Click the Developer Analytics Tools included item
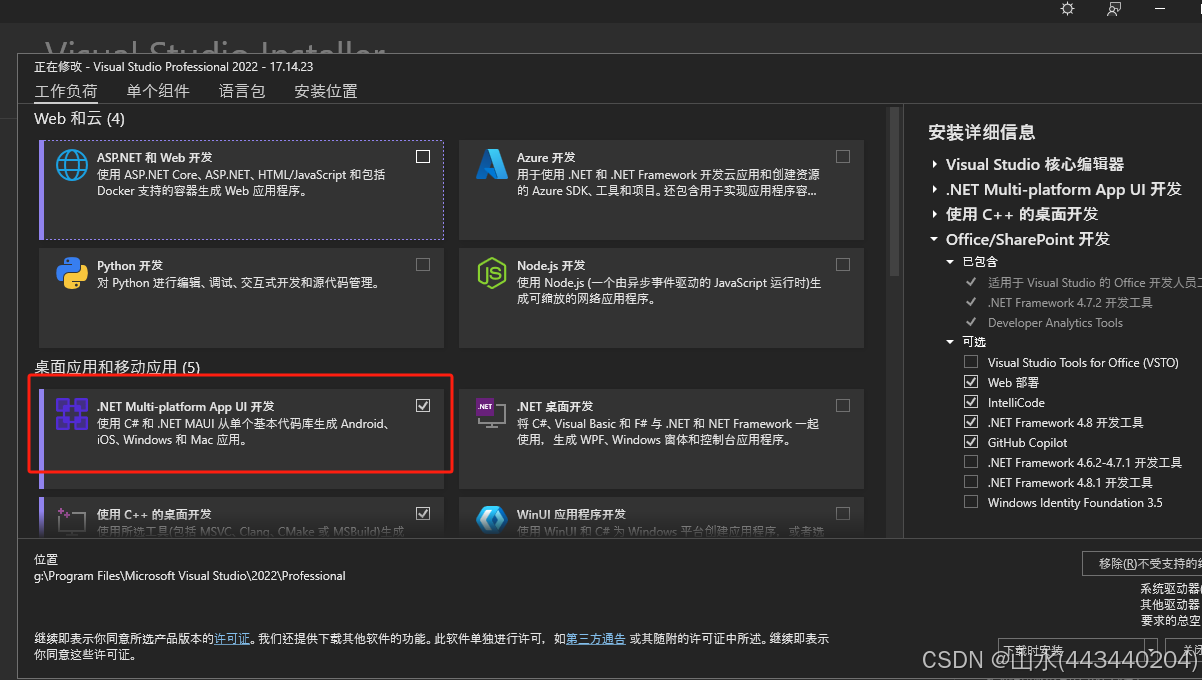 point(1055,323)
